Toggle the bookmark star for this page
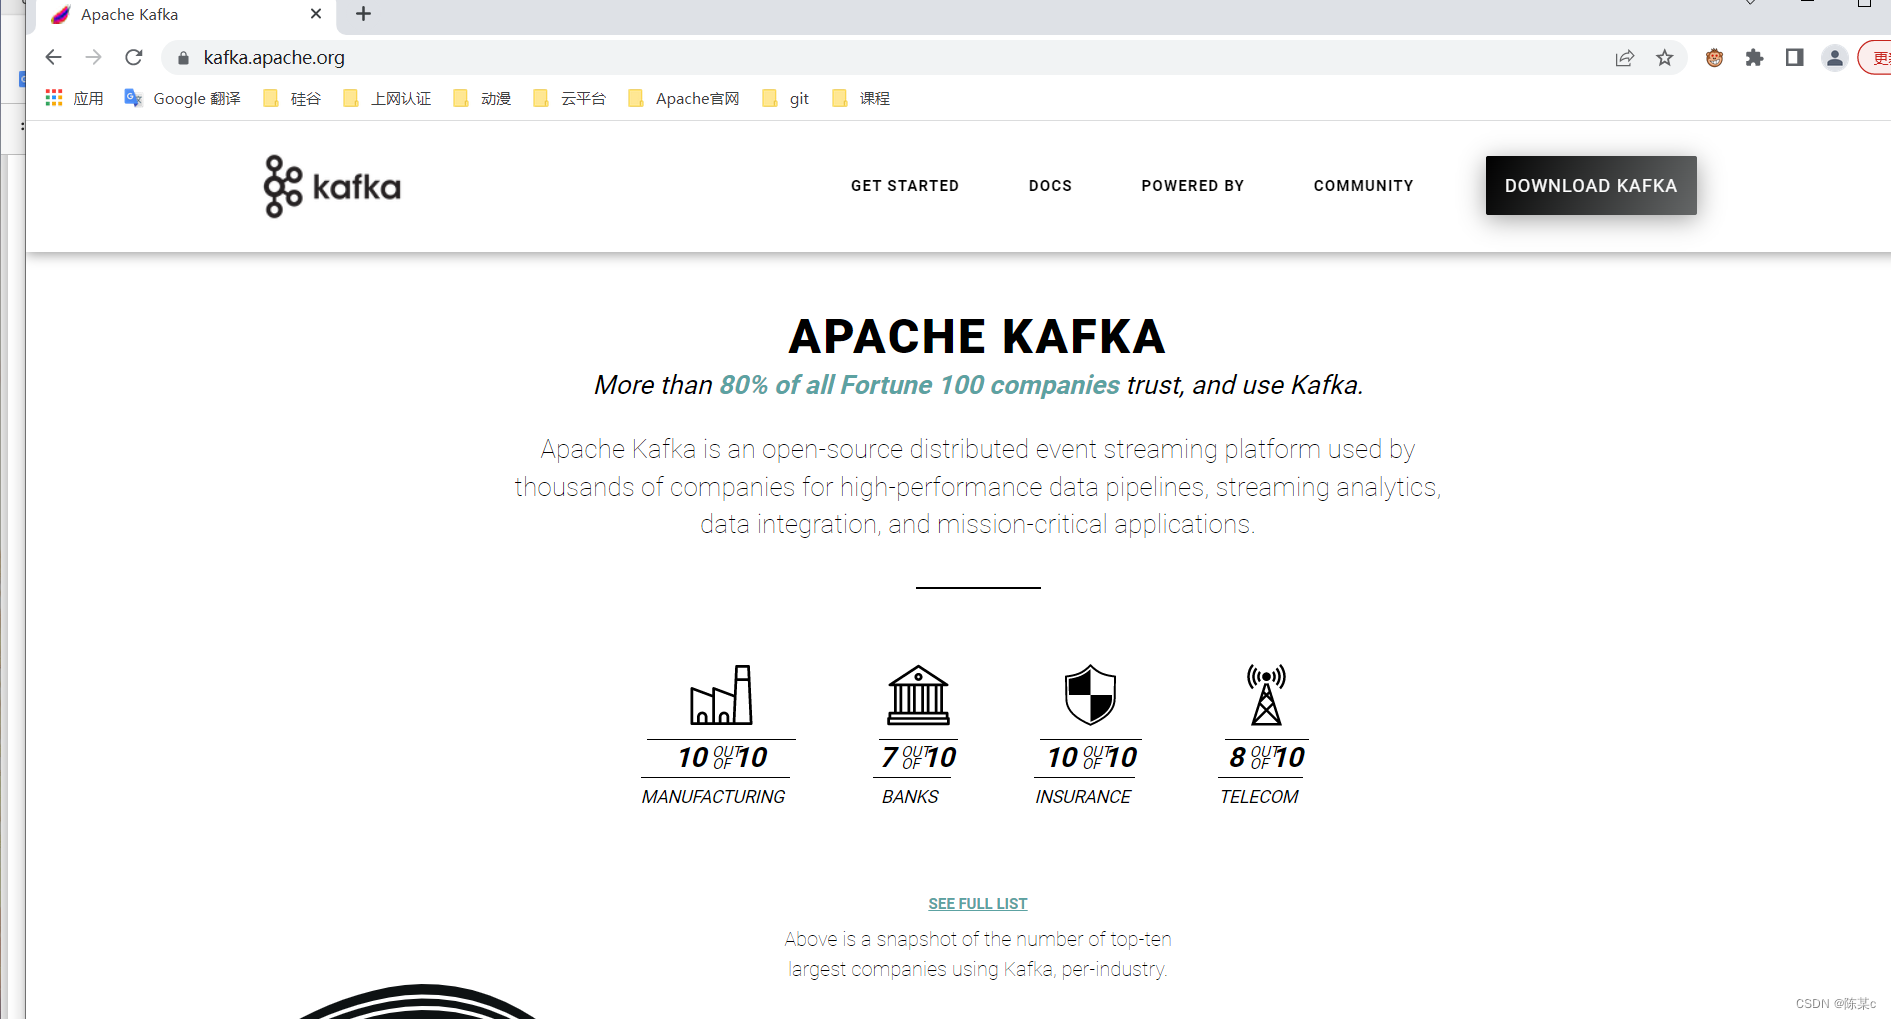1891x1019 pixels. (x=1664, y=57)
